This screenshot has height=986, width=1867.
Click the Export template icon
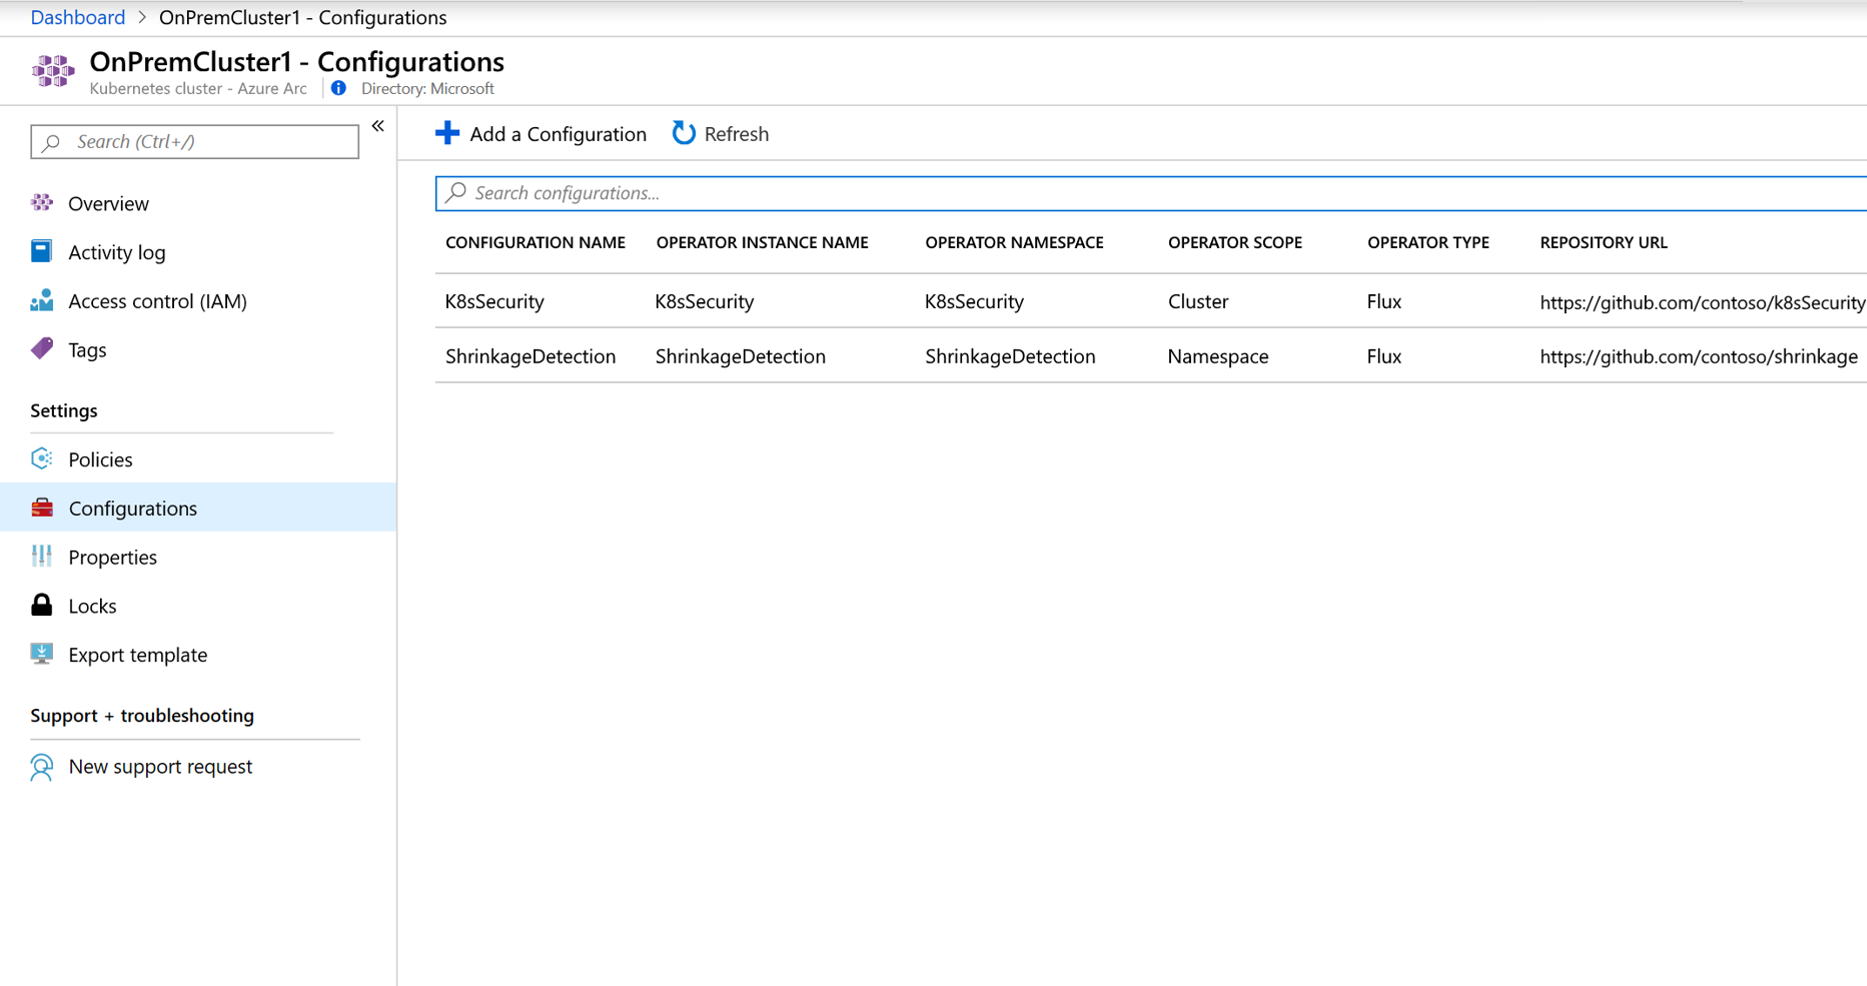42,654
